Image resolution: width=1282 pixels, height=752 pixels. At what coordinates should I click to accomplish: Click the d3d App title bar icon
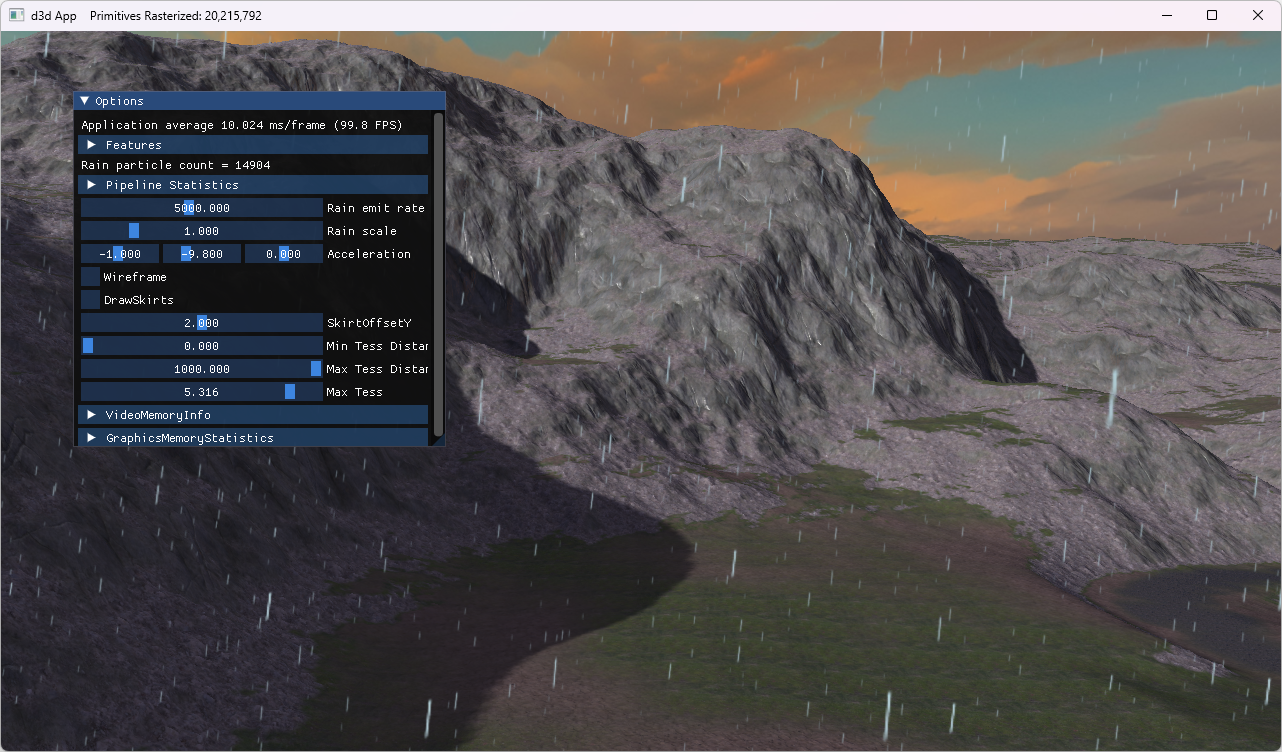16,16
